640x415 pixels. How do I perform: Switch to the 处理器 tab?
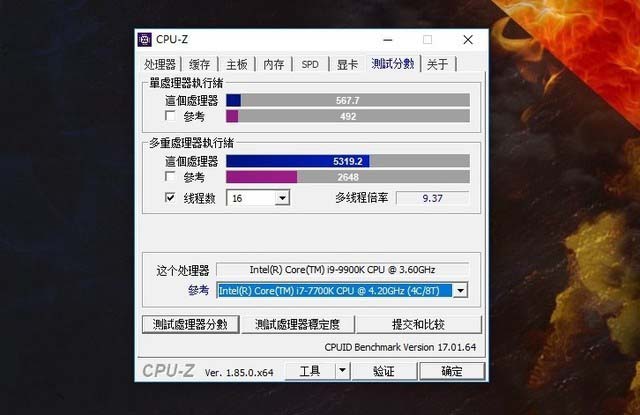click(160, 64)
